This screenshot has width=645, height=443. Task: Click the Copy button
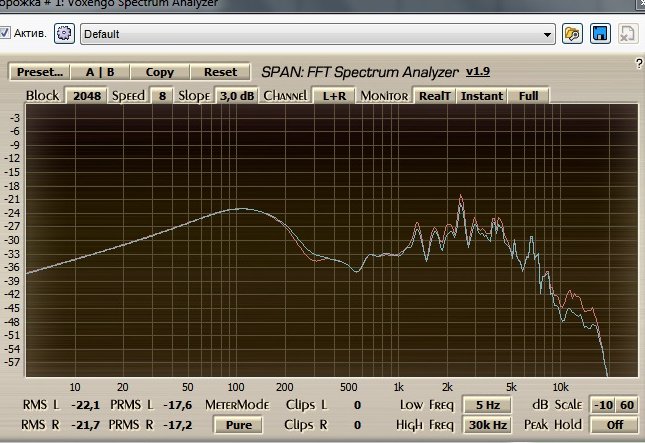tap(159, 72)
